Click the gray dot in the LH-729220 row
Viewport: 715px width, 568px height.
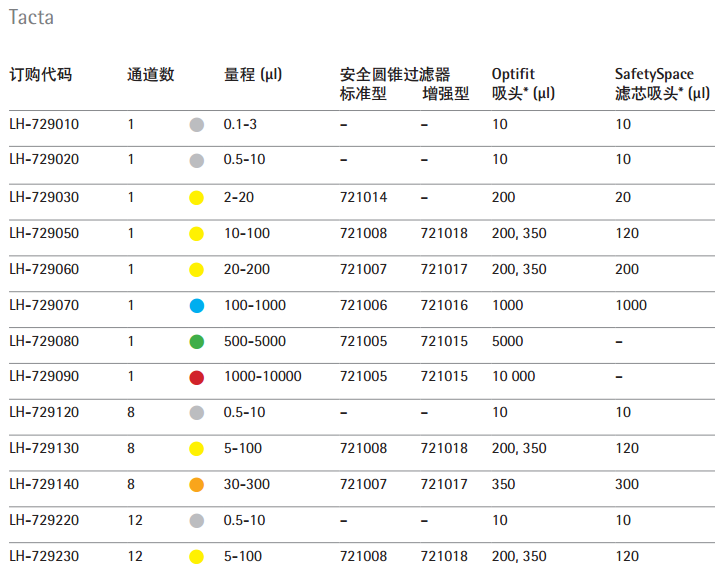(197, 521)
